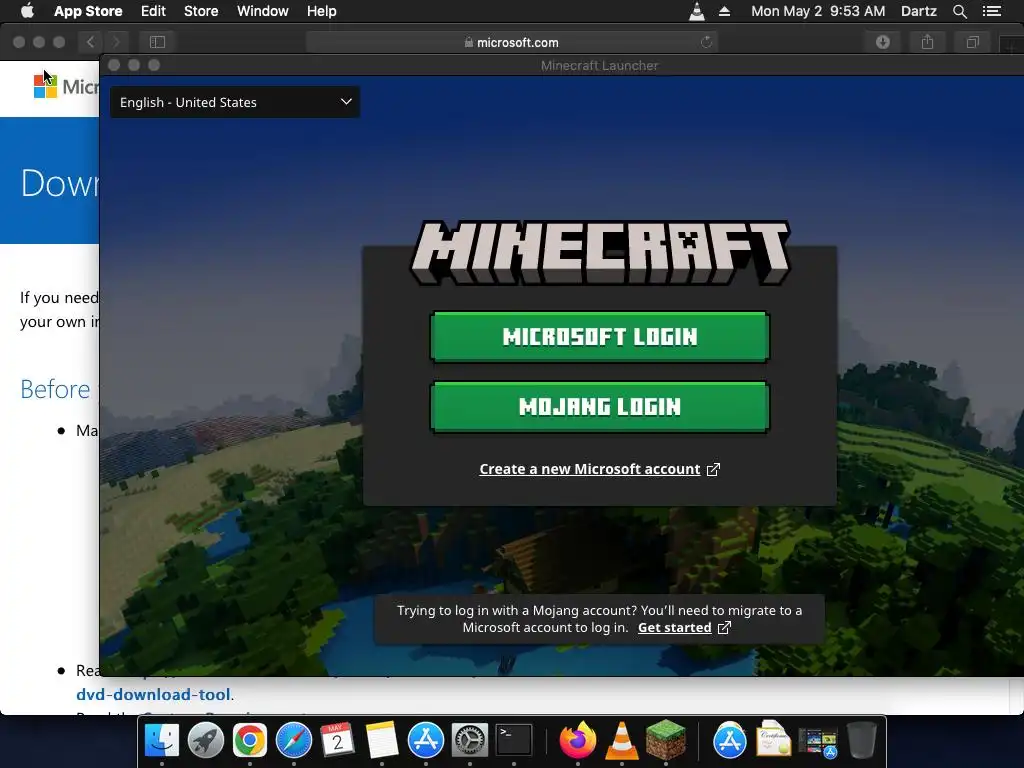1024x768 pixels.
Task: Open Spotlight search magnifier
Action: click(x=959, y=11)
